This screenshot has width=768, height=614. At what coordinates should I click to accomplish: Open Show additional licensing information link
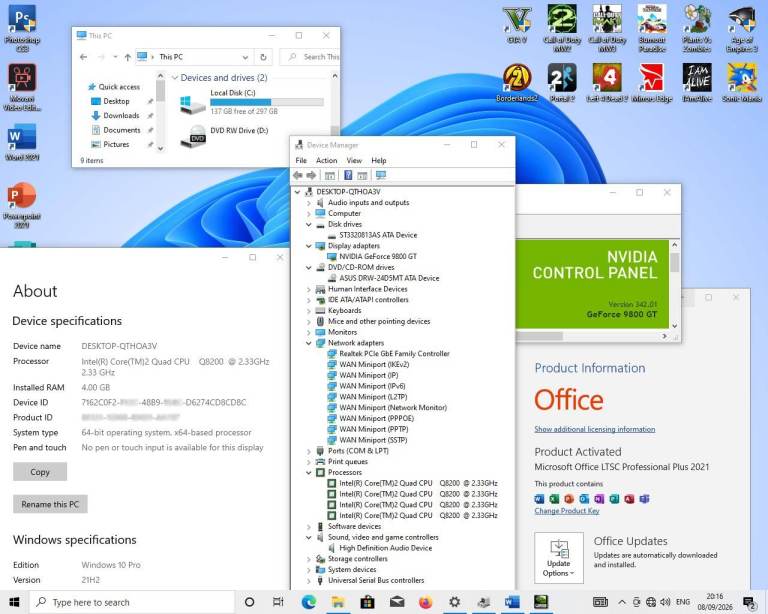point(595,429)
